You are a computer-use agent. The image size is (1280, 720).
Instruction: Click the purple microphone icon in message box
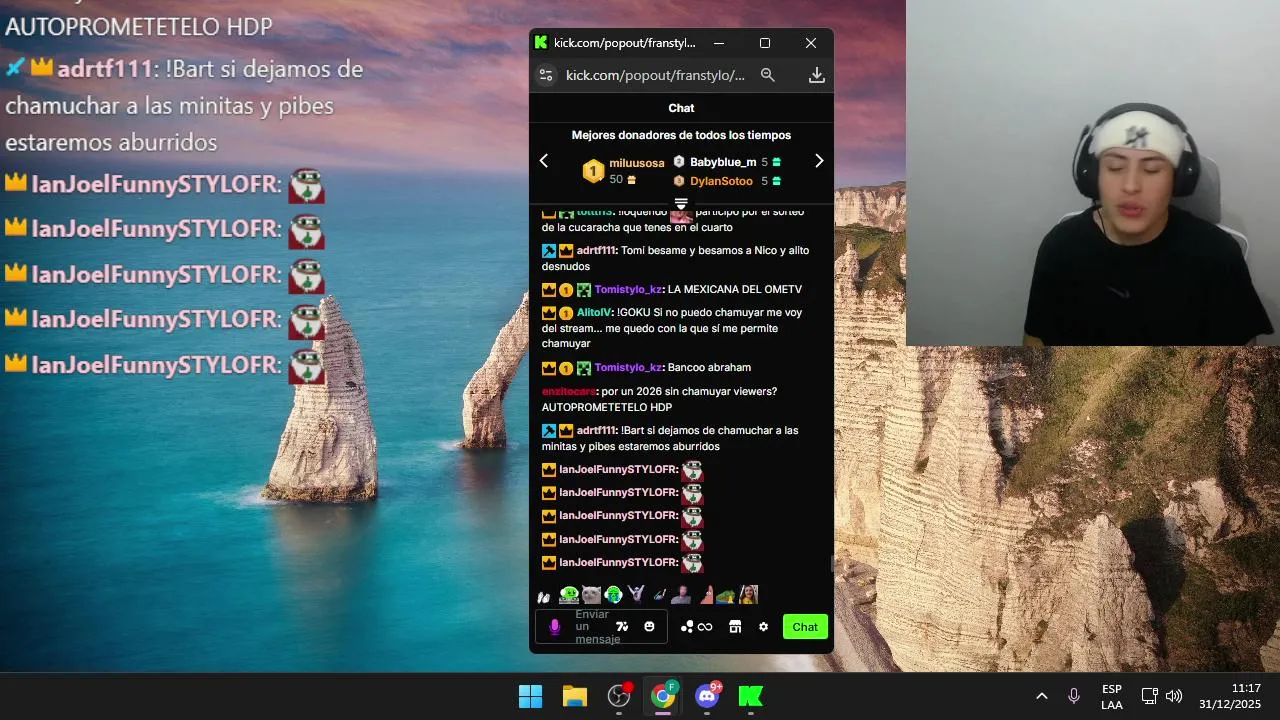click(555, 627)
